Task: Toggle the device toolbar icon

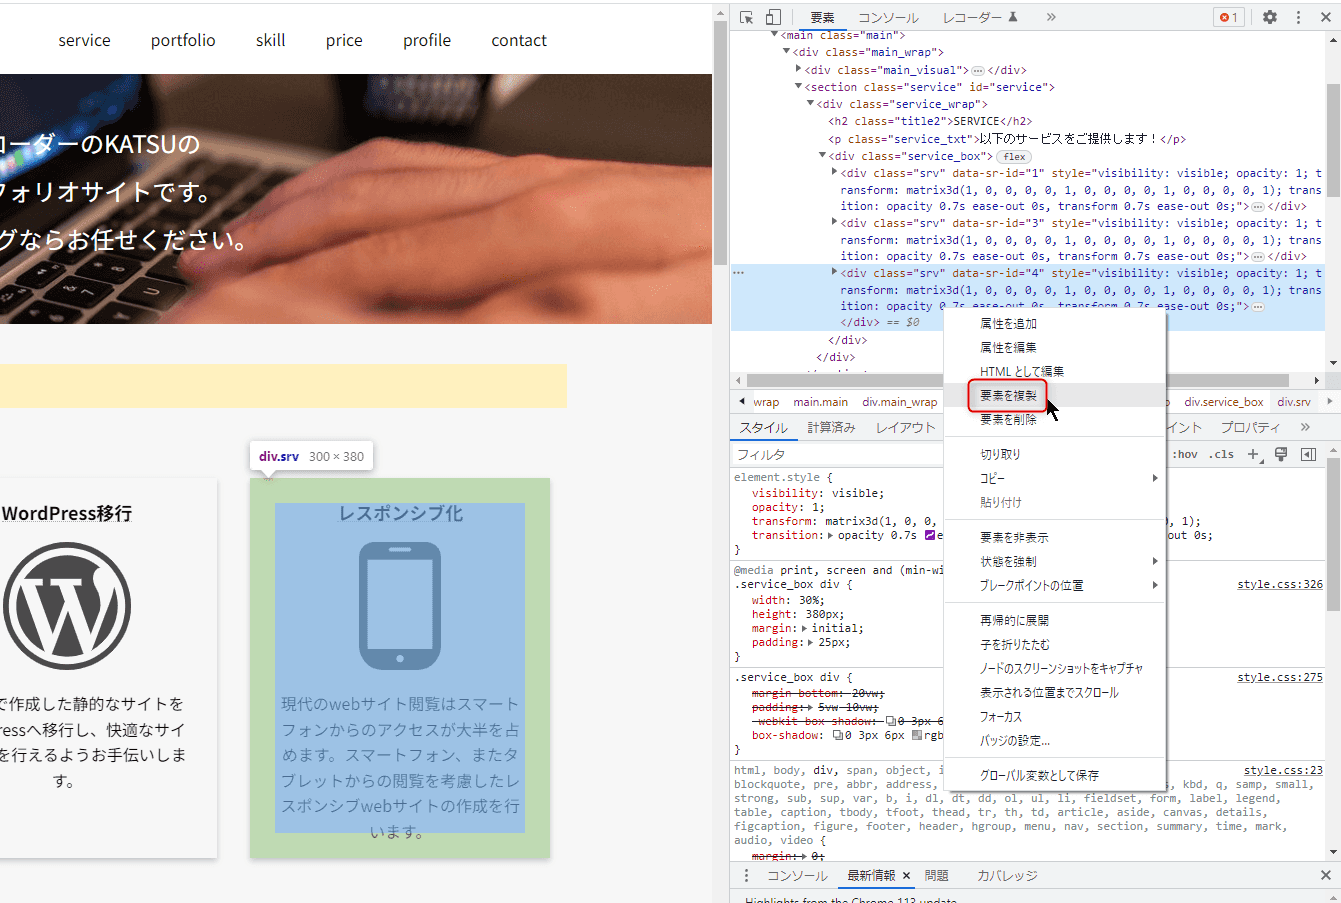Action: 773,17
